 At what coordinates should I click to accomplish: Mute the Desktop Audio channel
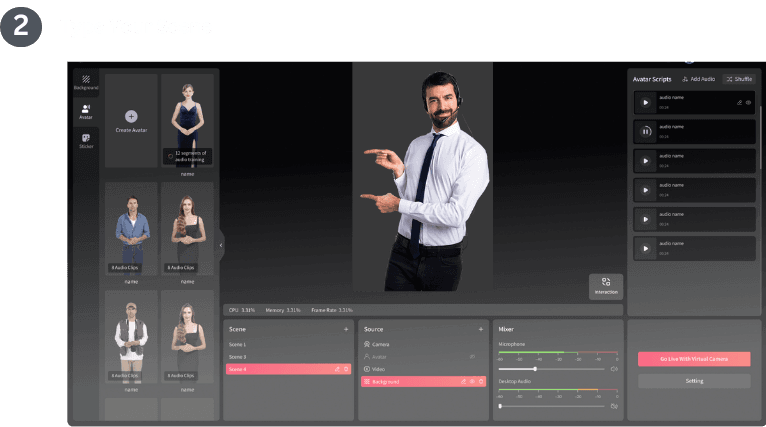613,406
